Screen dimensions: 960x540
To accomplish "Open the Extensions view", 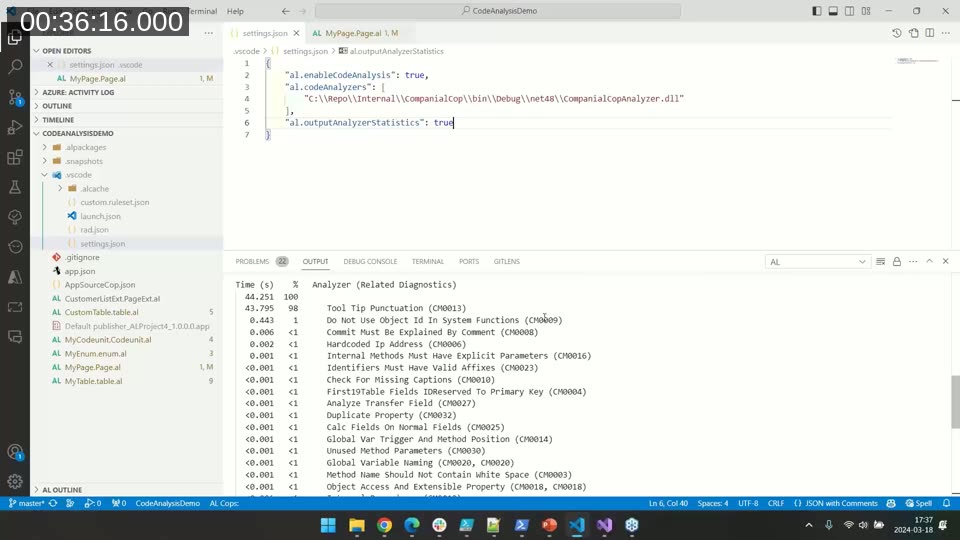I will (x=15, y=157).
